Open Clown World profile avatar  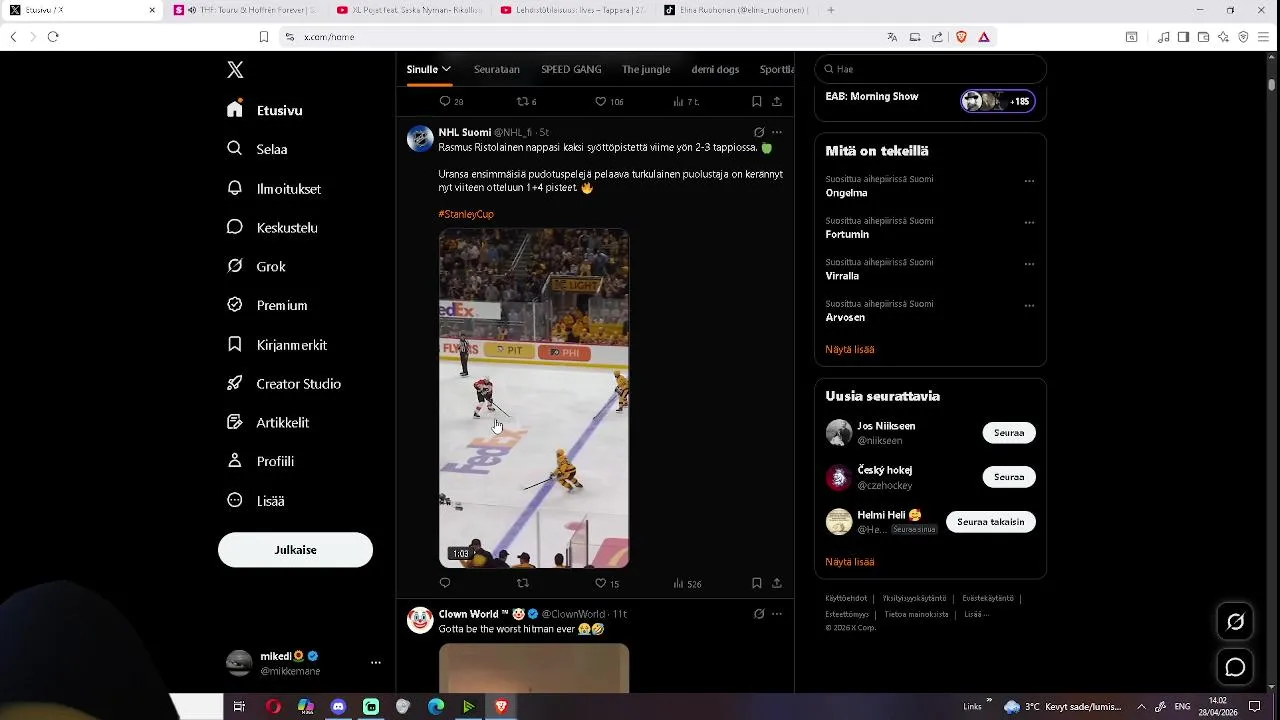click(x=420, y=620)
